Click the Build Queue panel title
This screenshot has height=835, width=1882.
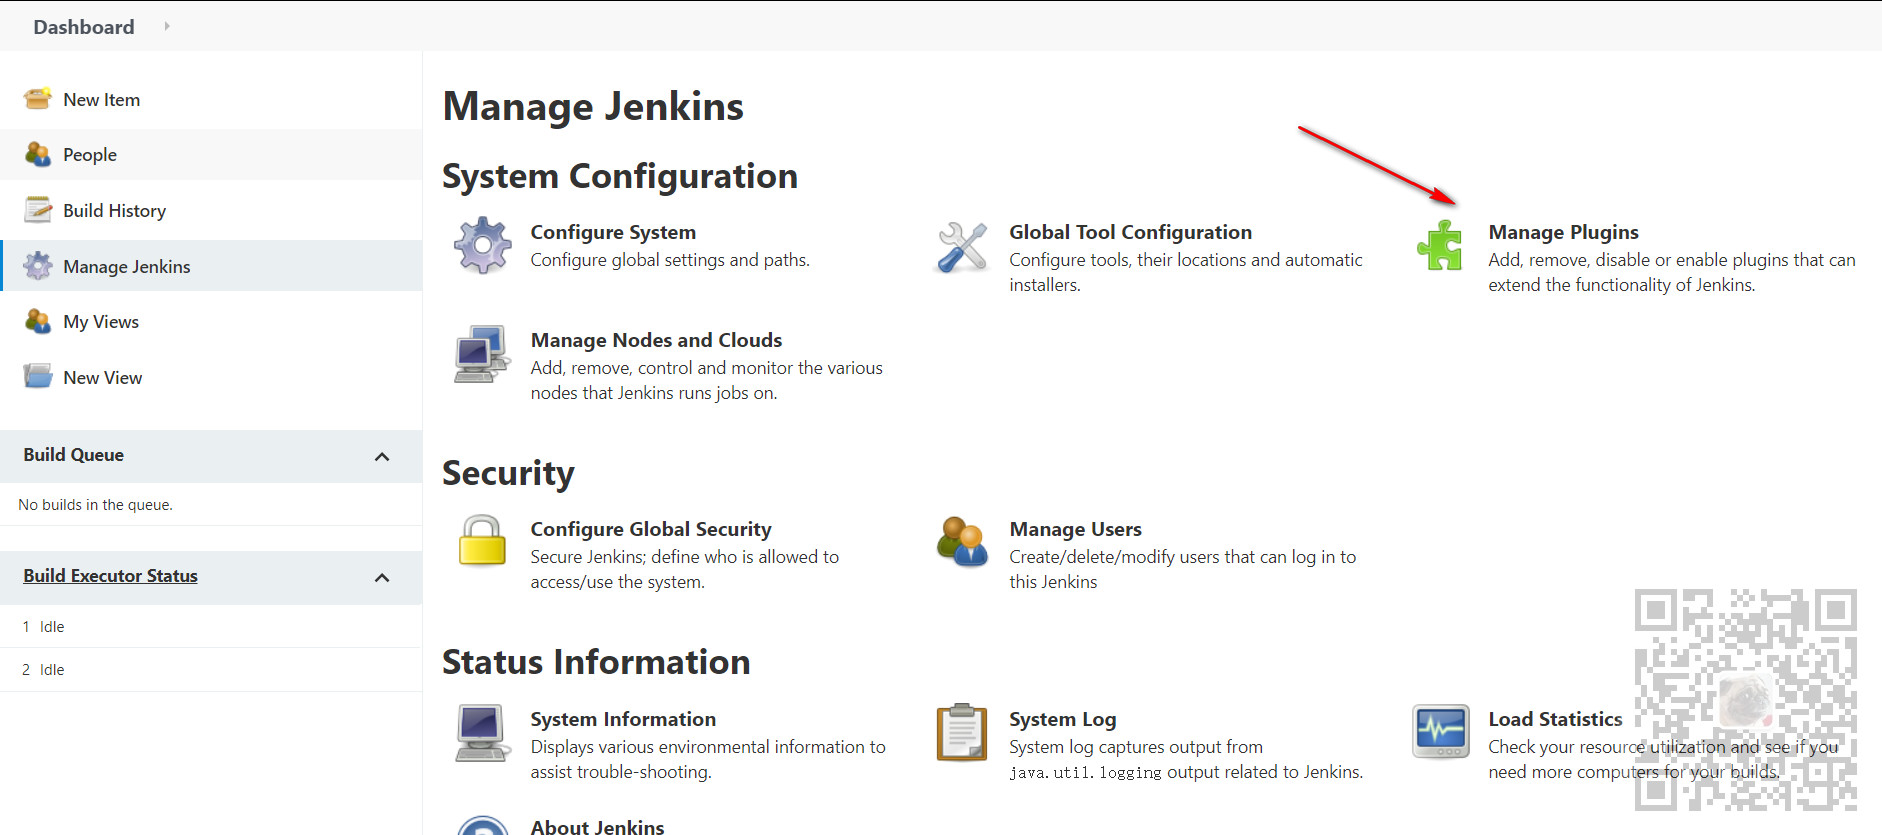[74, 455]
